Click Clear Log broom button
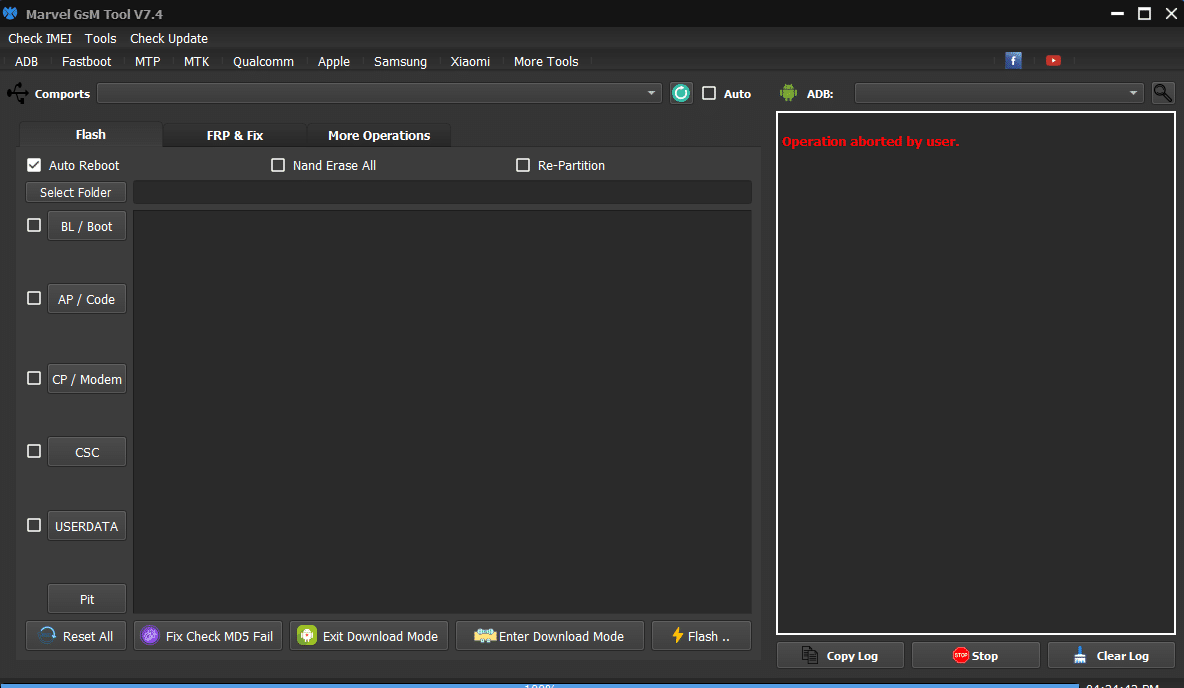Screen dimensions: 1184x688 [x=1111, y=656]
